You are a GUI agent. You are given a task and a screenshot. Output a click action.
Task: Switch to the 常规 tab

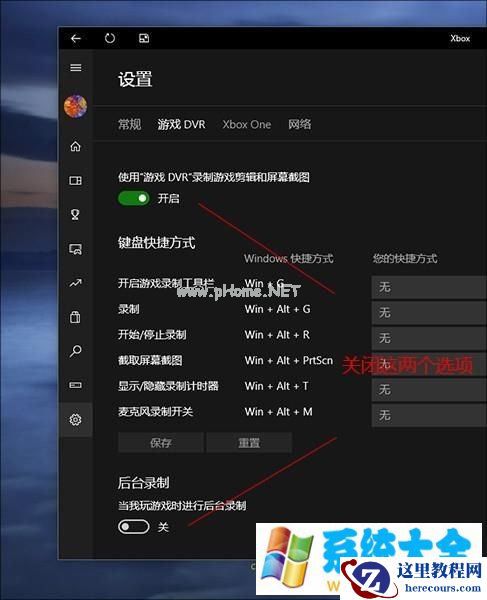[x=129, y=124]
